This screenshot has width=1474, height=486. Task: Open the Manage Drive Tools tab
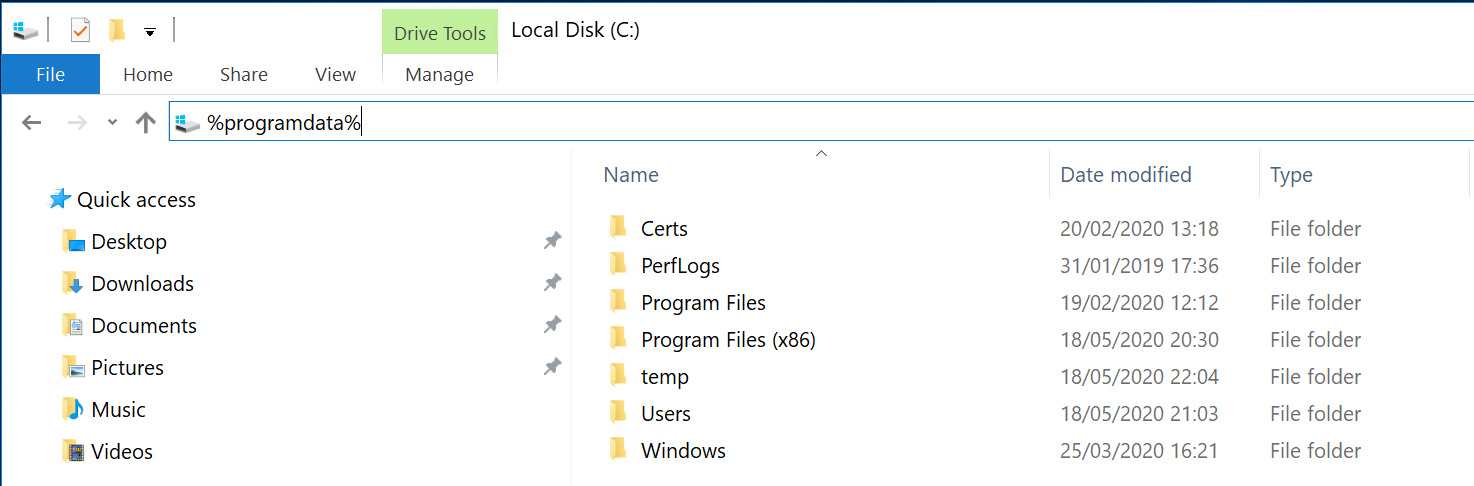click(440, 75)
